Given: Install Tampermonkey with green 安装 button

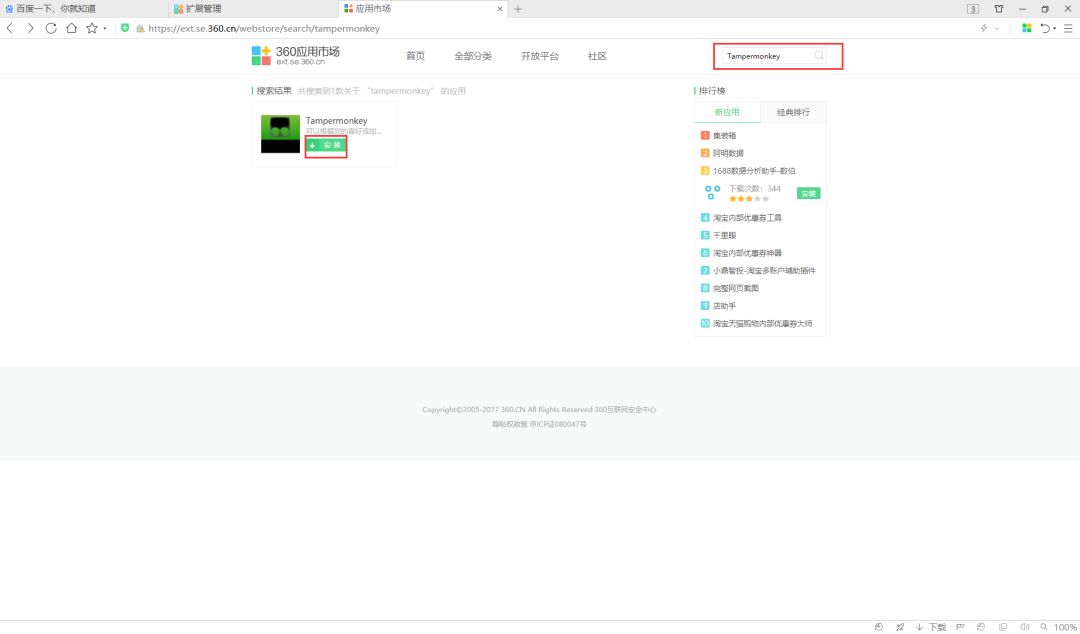Looking at the screenshot, I should coord(326,145).
